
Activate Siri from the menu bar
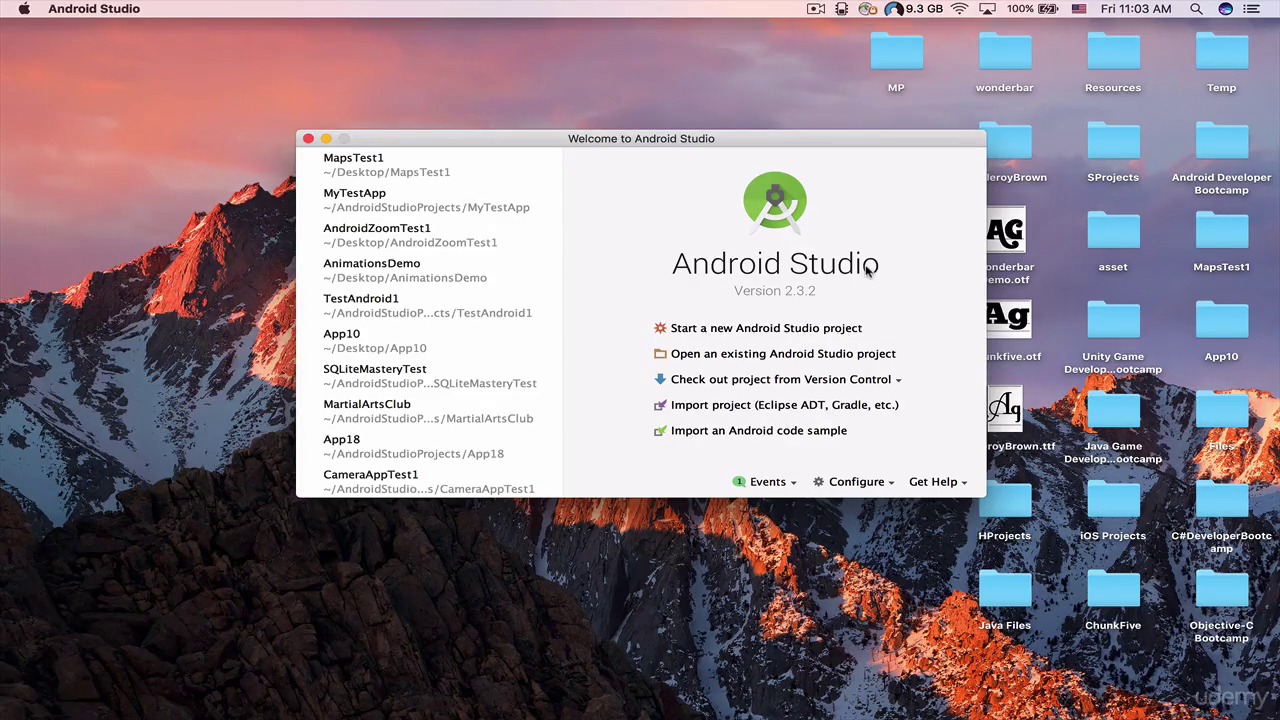tap(1226, 9)
